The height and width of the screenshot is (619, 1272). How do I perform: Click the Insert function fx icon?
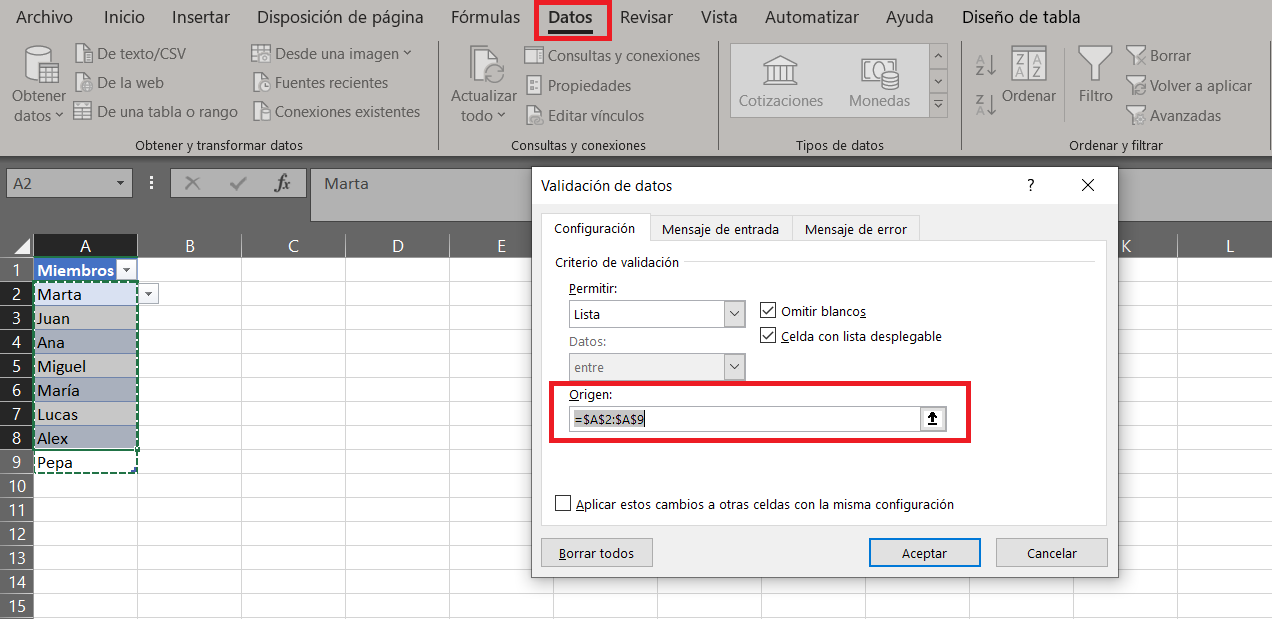pyautogui.click(x=283, y=184)
